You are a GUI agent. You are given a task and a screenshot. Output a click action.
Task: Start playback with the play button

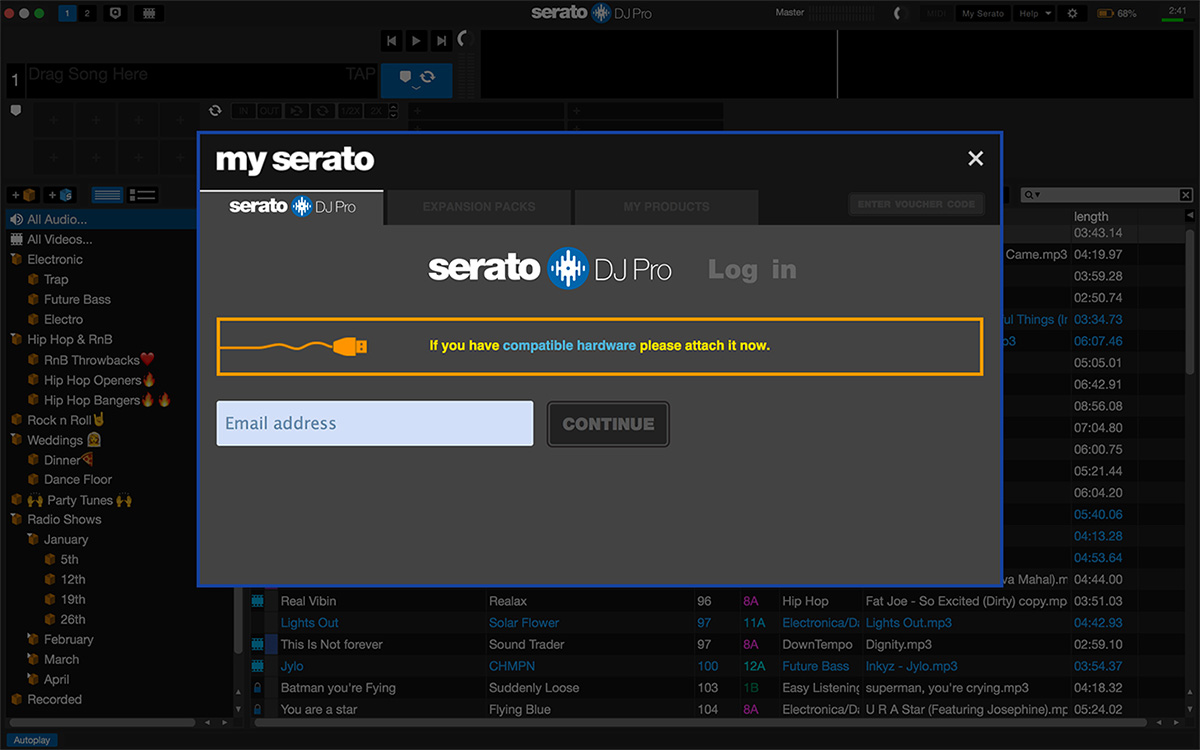pos(416,41)
